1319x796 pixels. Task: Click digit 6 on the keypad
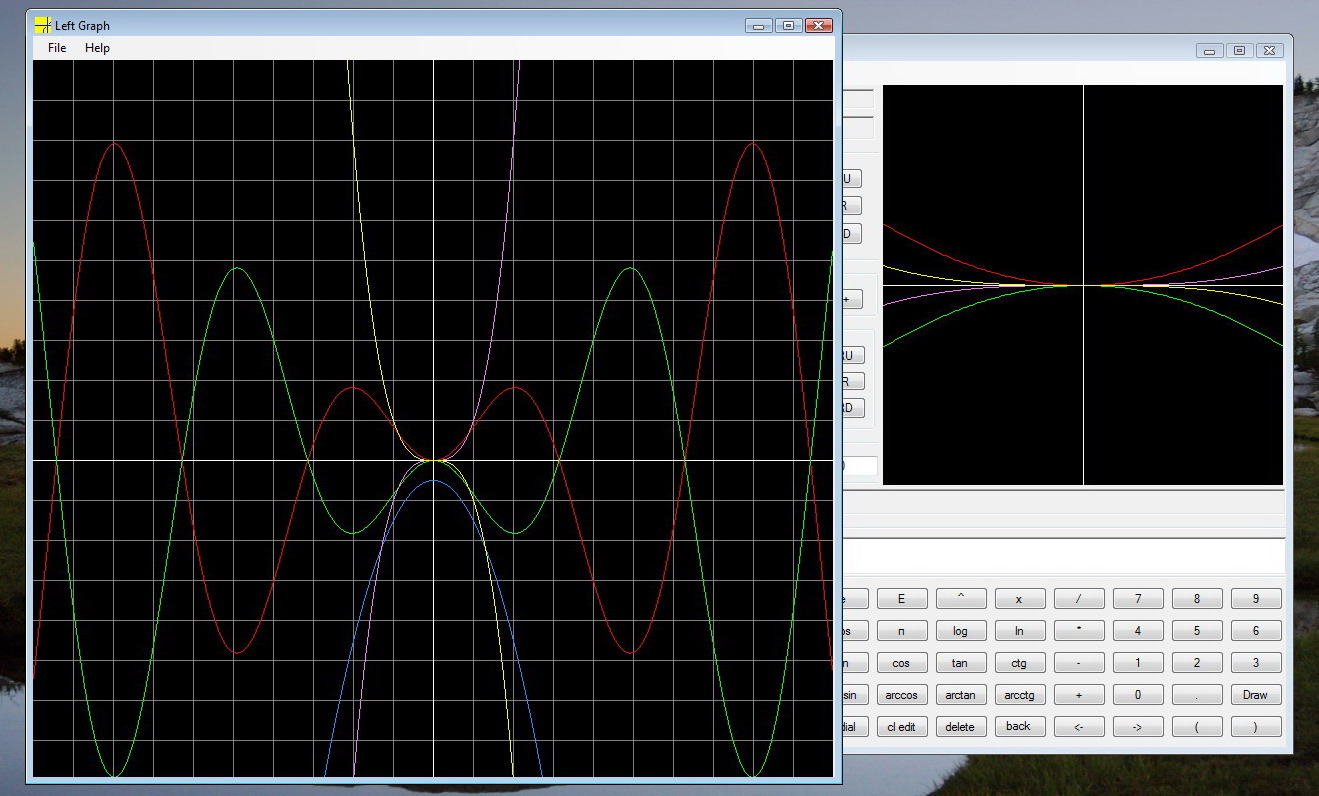coord(1255,631)
